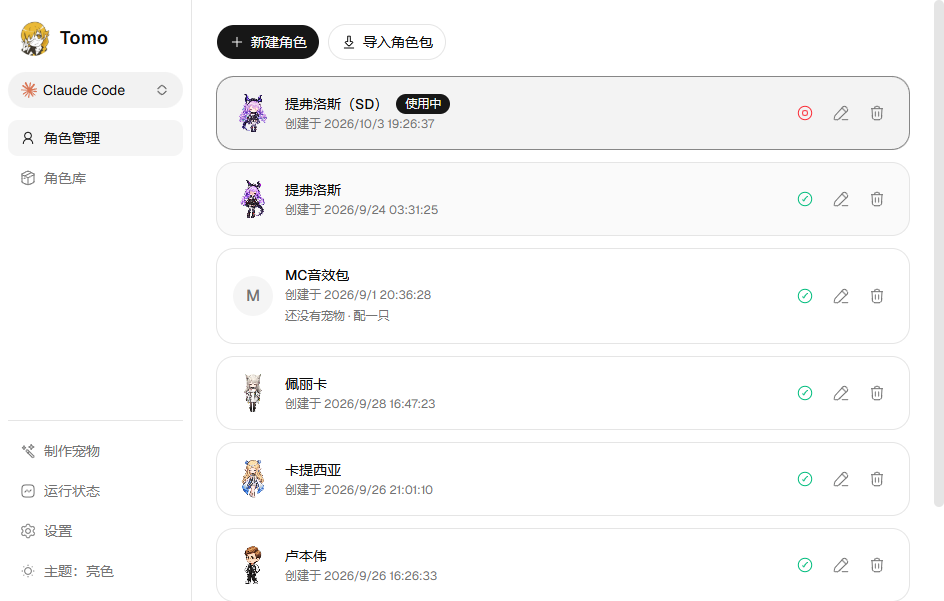Click the 新建角色 button
Image resolution: width=944 pixels, height=601 pixels.
tap(268, 42)
